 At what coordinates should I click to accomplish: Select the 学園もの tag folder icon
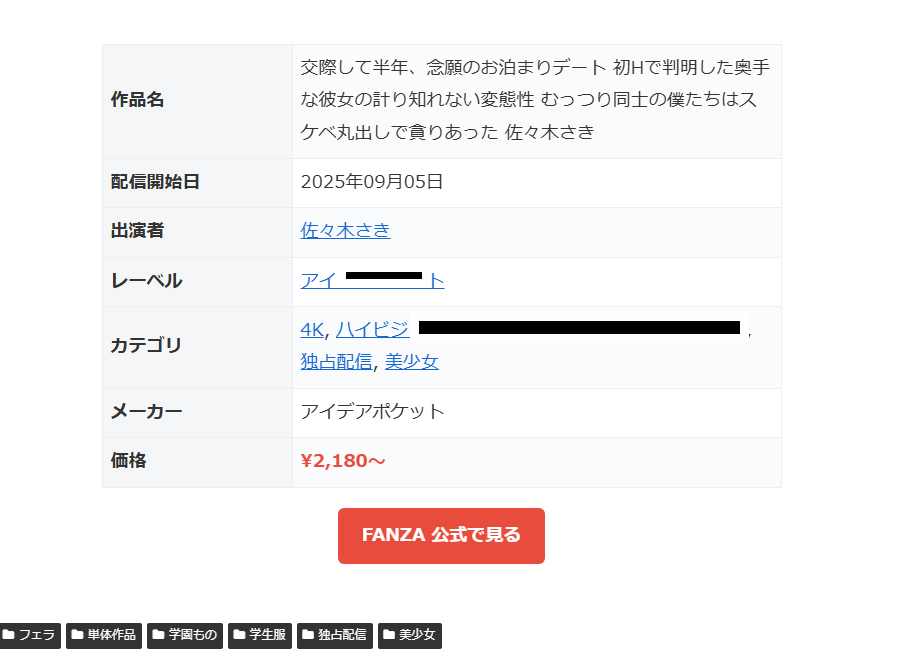pyautogui.click(x=158, y=635)
